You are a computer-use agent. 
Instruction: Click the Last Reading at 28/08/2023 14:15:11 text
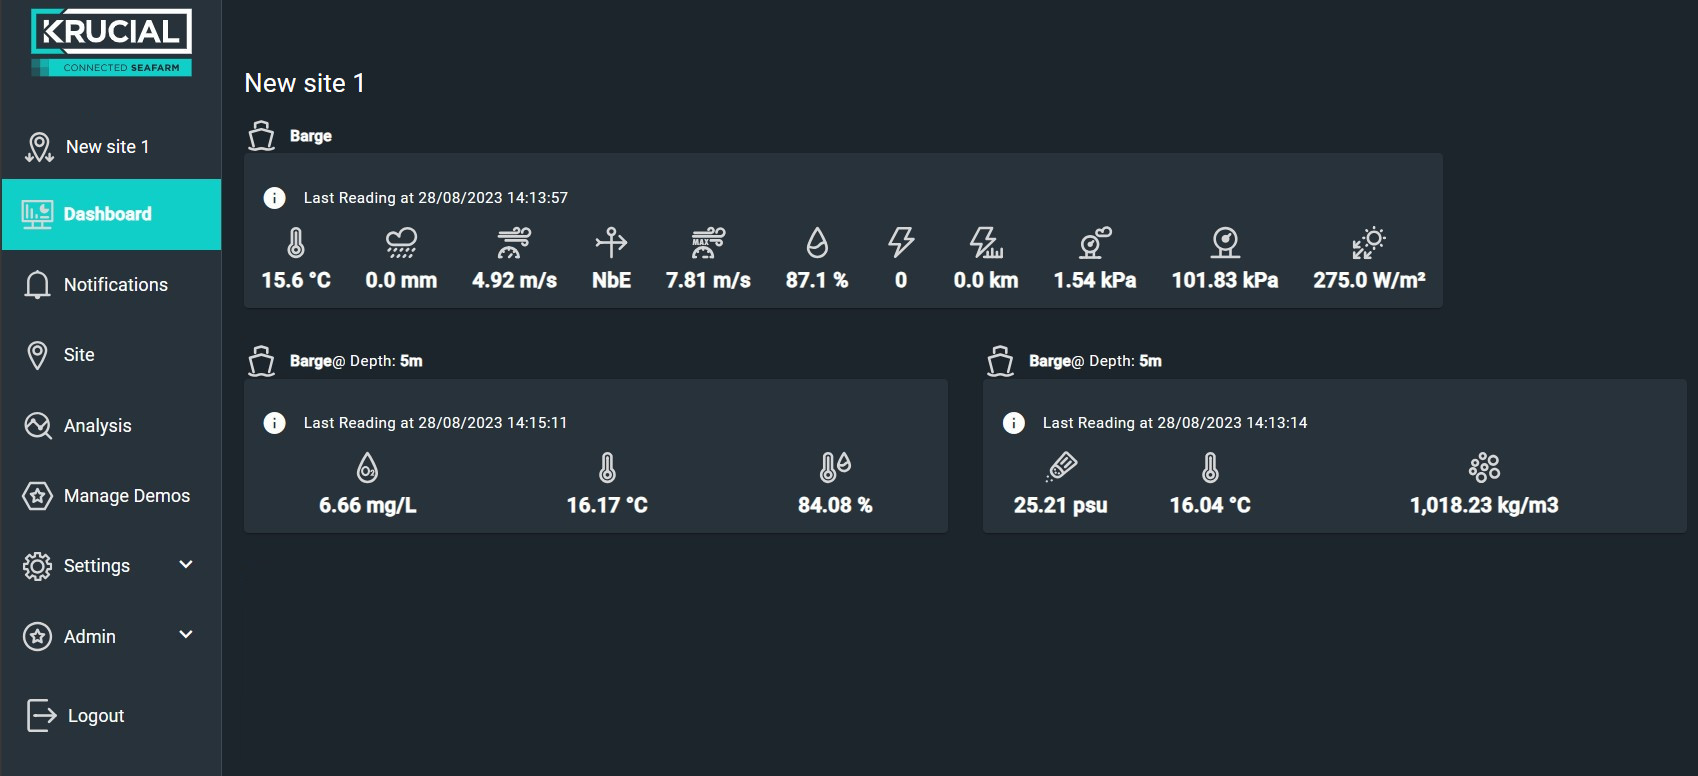click(435, 423)
